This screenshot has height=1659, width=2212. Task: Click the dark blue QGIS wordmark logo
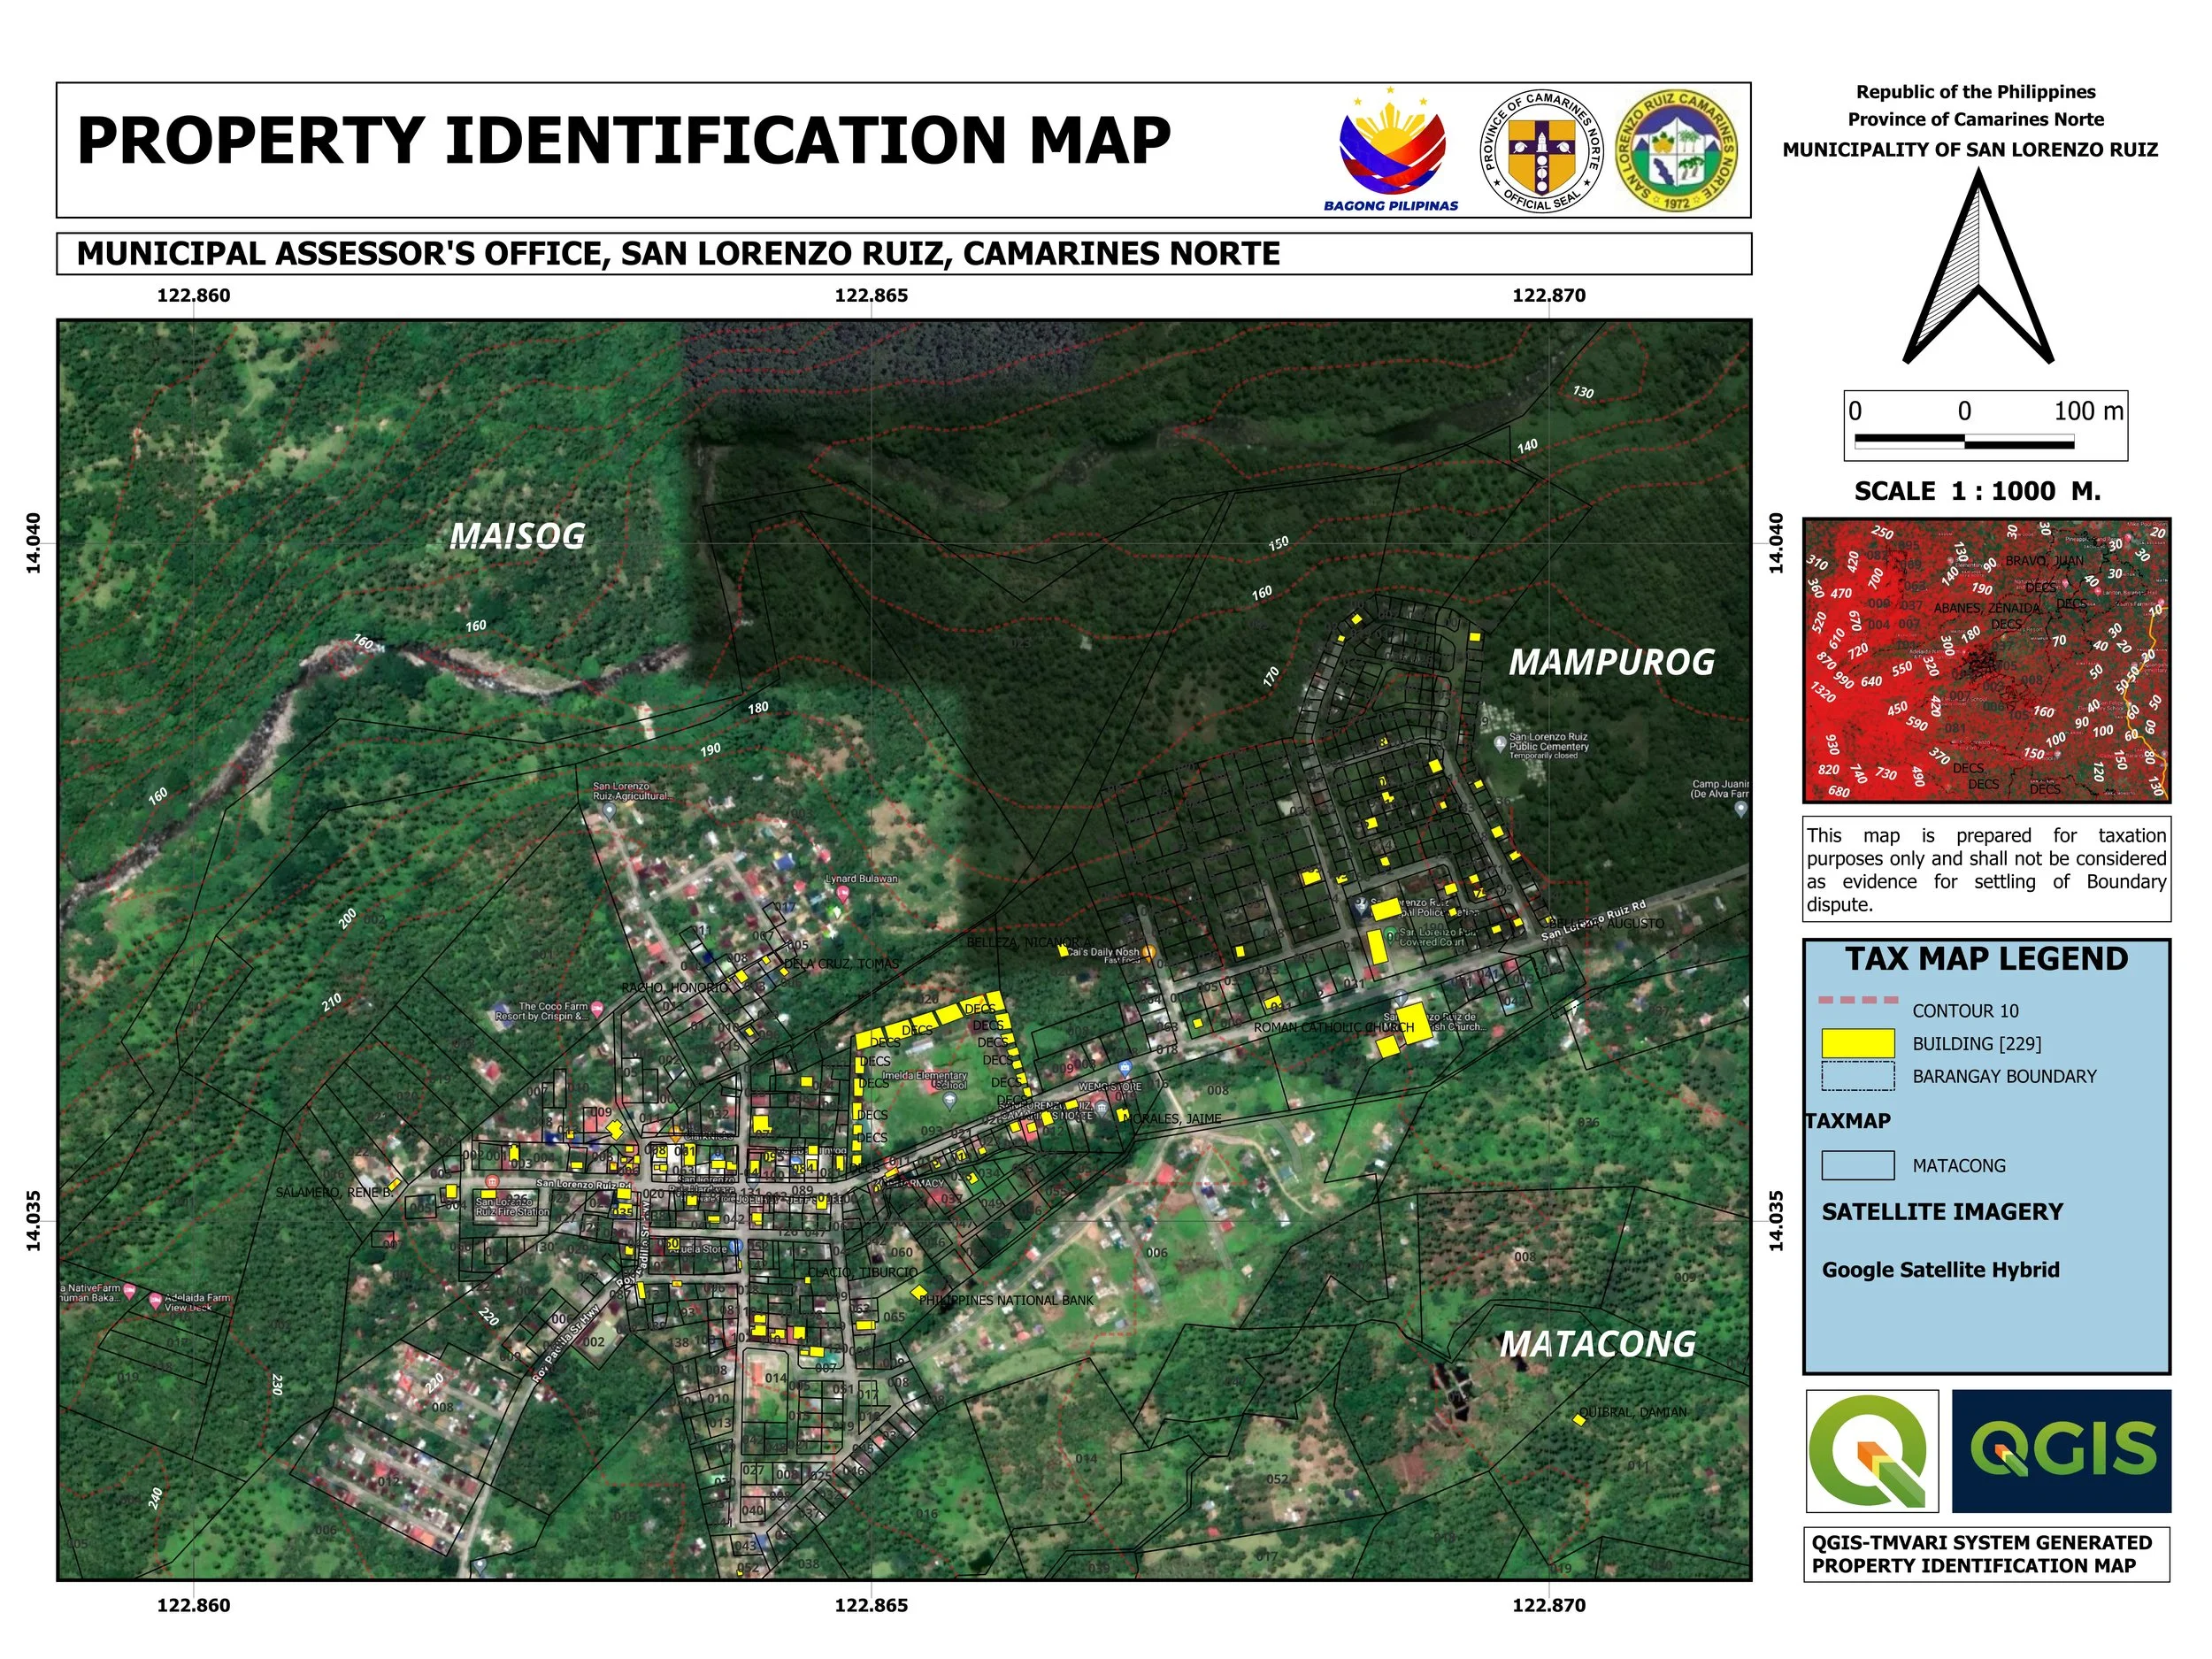click(x=2061, y=1450)
